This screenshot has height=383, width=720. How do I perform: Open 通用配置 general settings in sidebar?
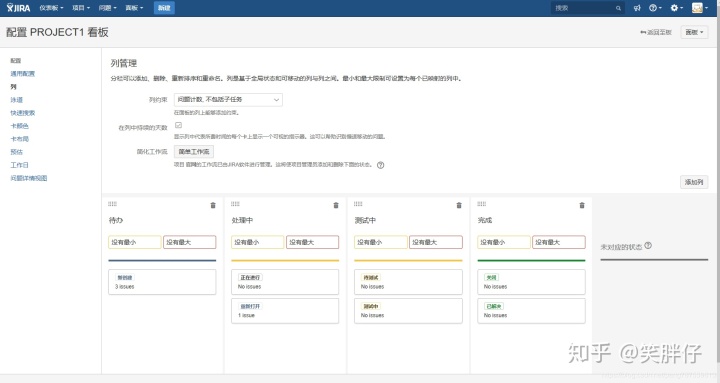coord(22,73)
